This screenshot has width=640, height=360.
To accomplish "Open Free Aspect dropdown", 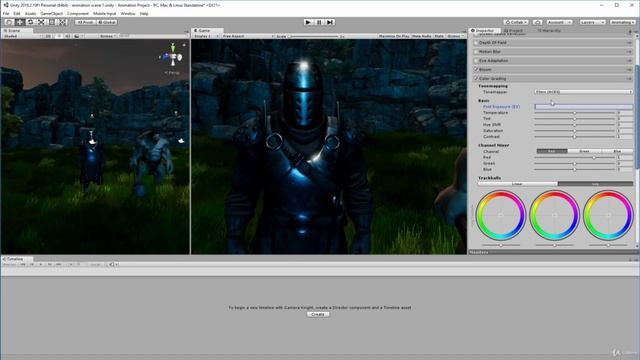I will pyautogui.click(x=247, y=36).
